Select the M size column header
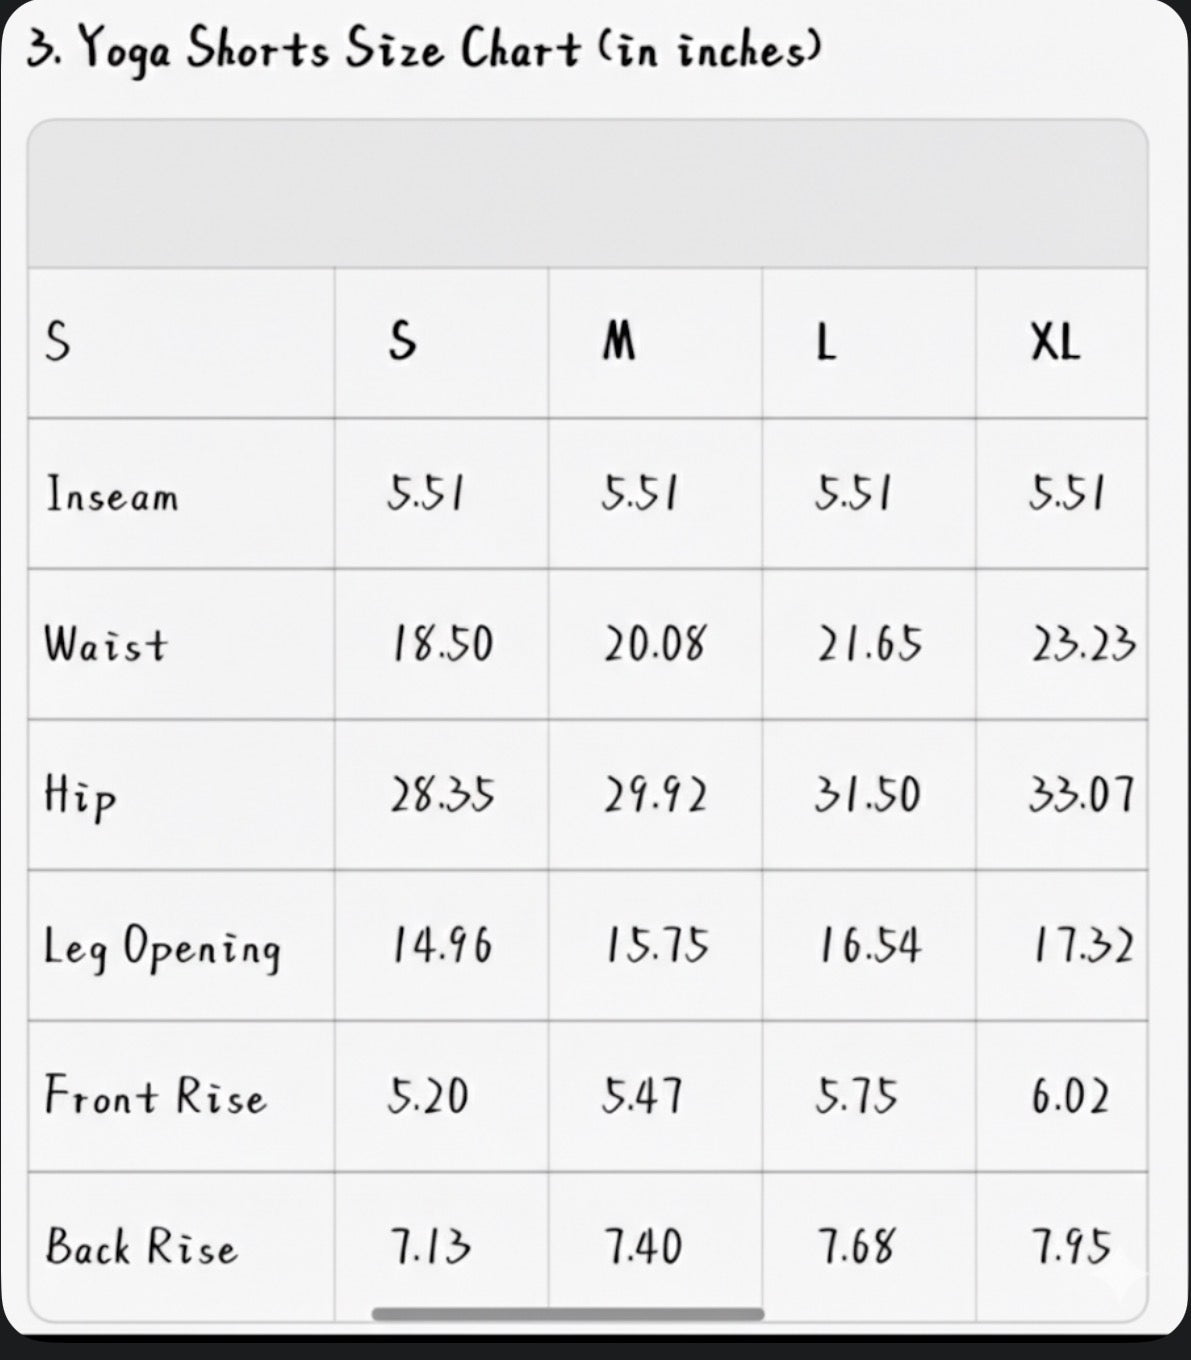The image size is (1191, 1360). tap(619, 343)
